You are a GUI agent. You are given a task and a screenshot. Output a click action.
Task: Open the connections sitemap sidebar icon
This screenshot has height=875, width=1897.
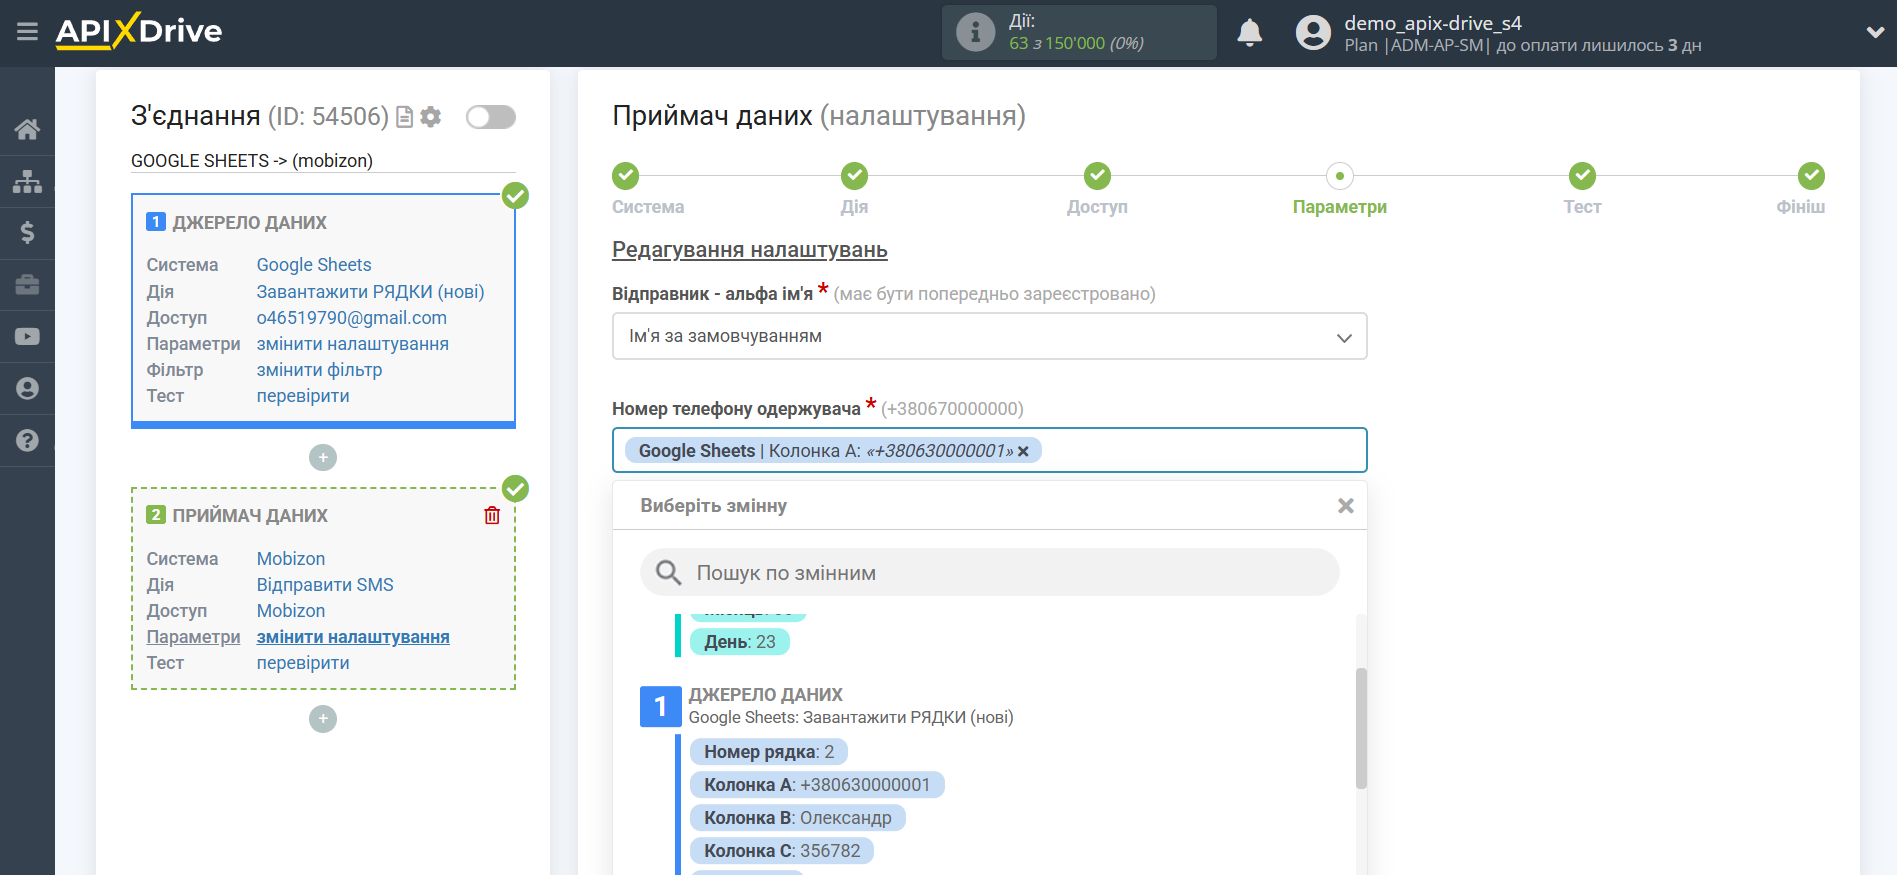pos(27,181)
